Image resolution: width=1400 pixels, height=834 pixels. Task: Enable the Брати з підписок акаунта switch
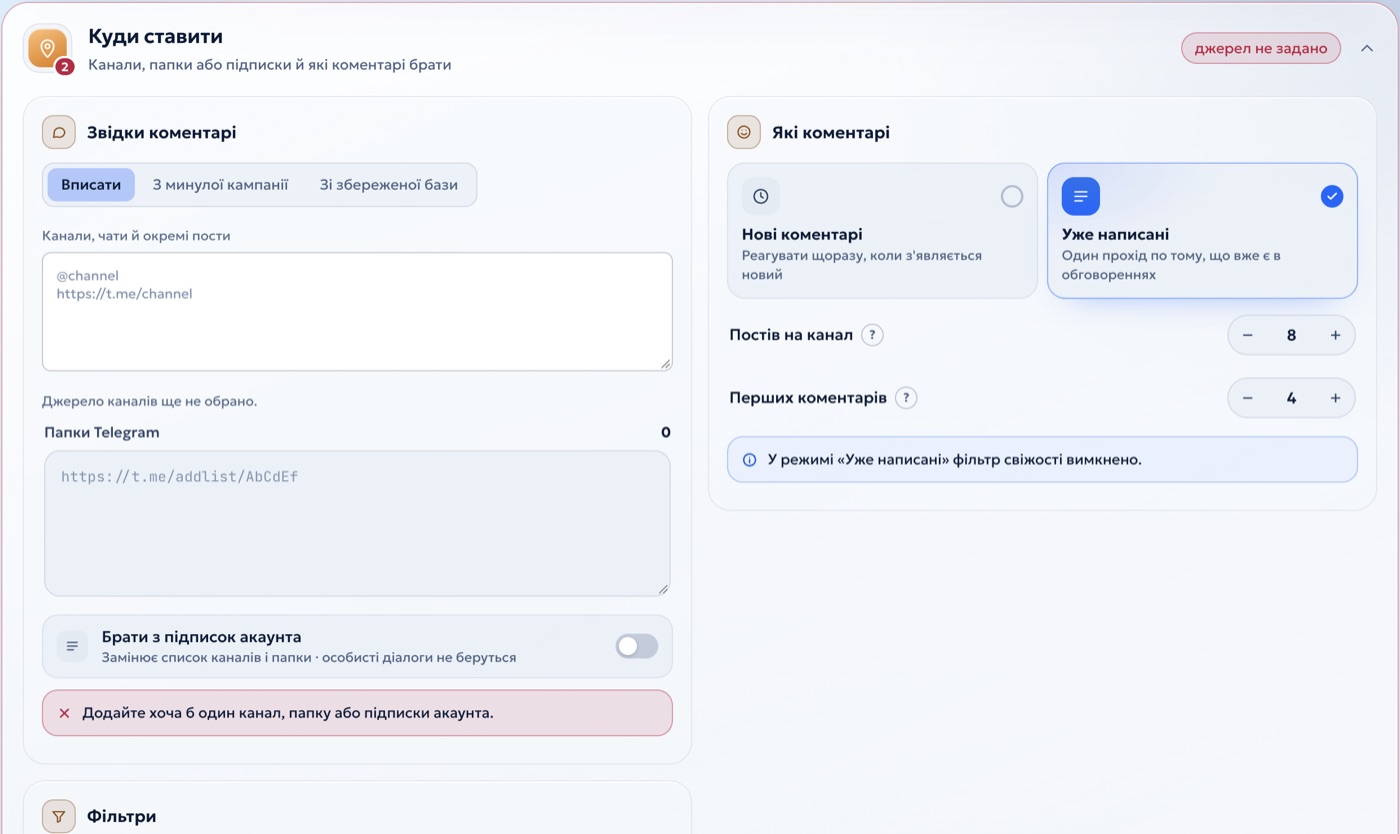(x=637, y=646)
